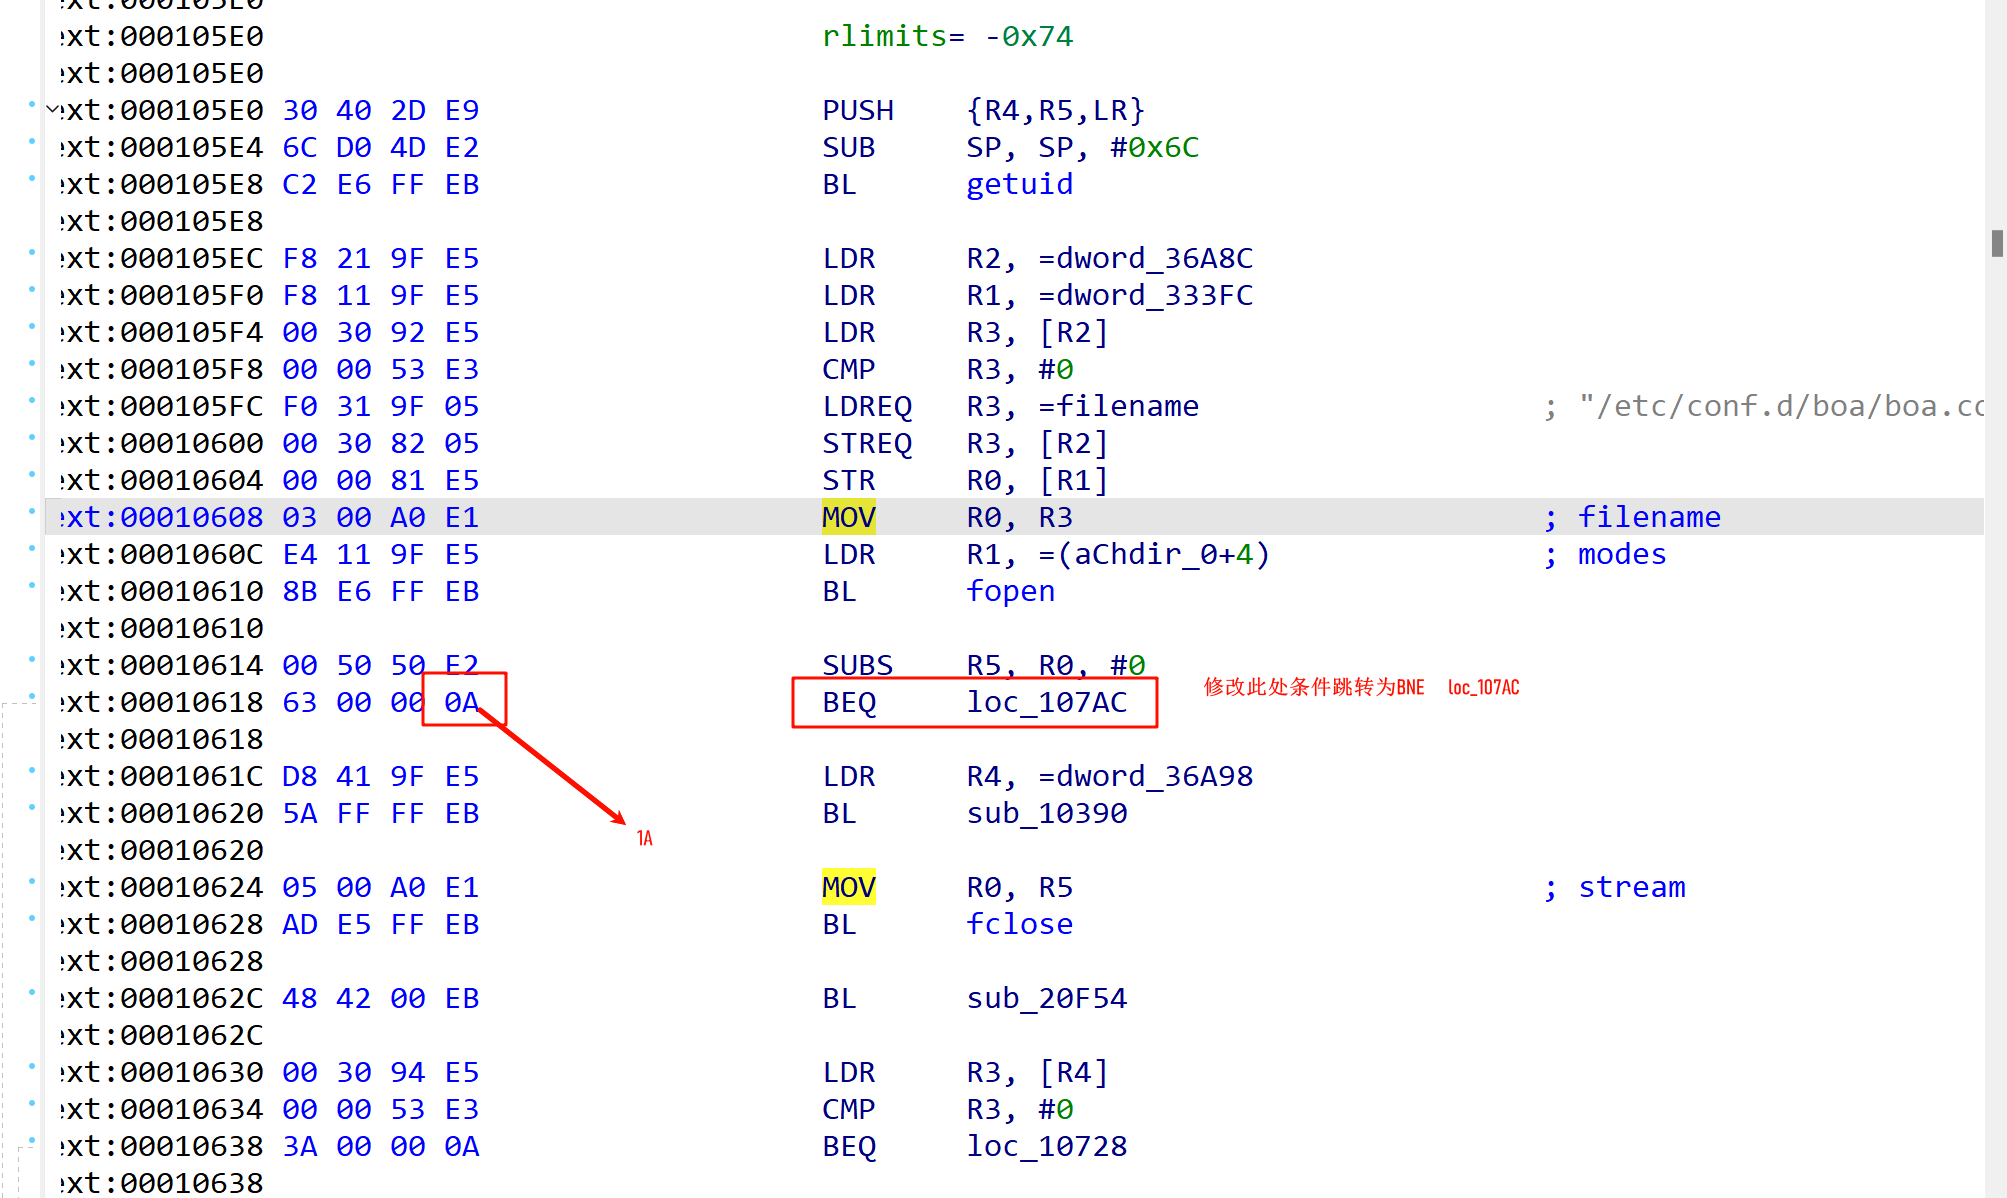
Task: Toggle breakpoint dot beside BL fopen line
Action: (x=32, y=585)
